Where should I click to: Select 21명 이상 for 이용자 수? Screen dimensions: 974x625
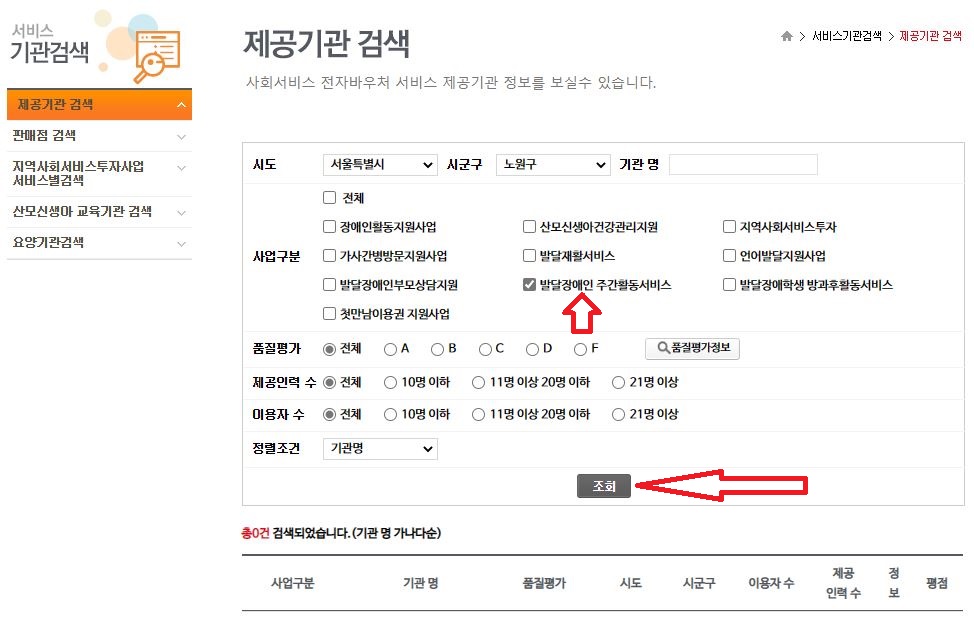618,414
